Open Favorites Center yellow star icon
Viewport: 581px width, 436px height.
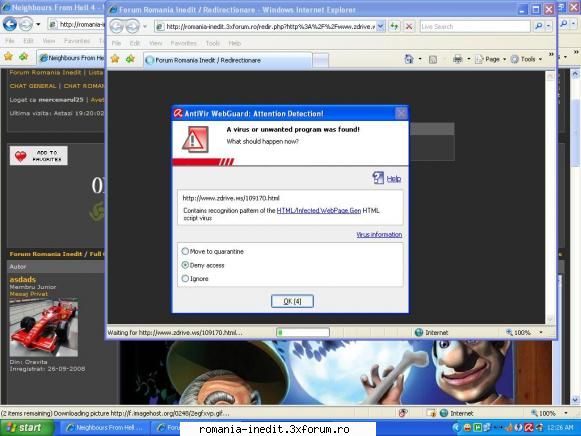tap(115, 59)
